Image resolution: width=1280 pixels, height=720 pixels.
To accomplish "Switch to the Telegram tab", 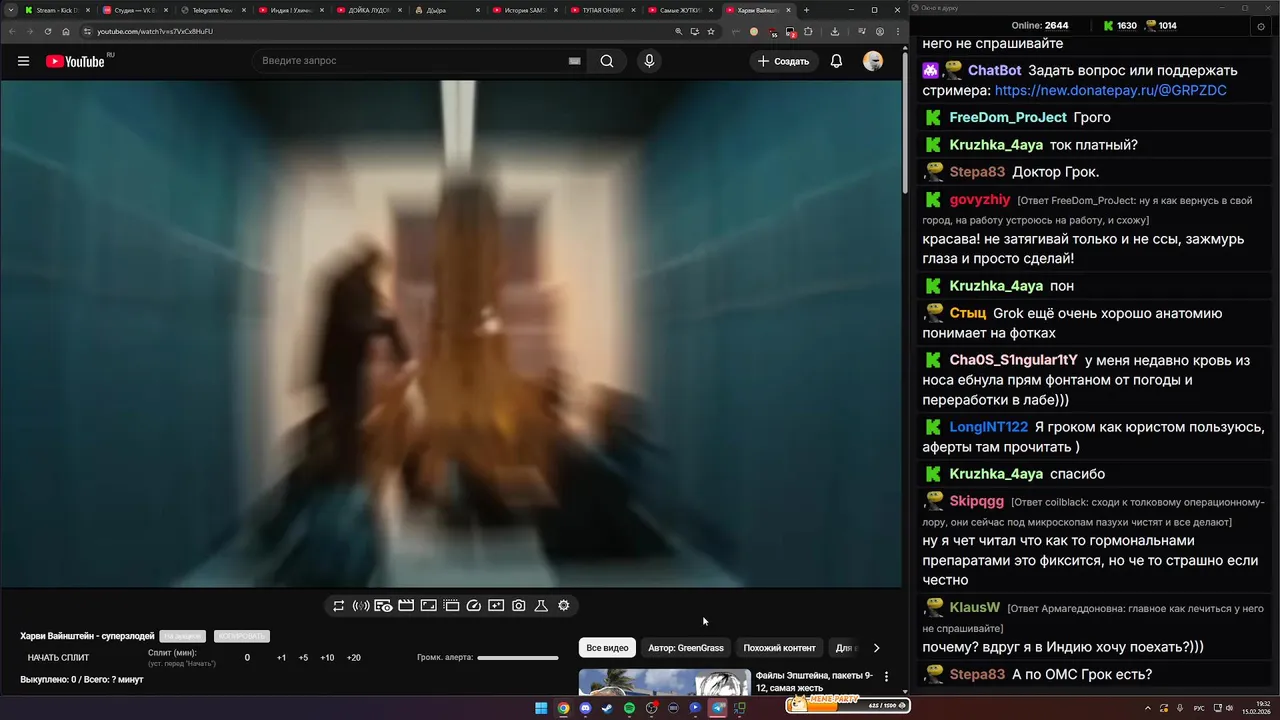I will [x=213, y=10].
